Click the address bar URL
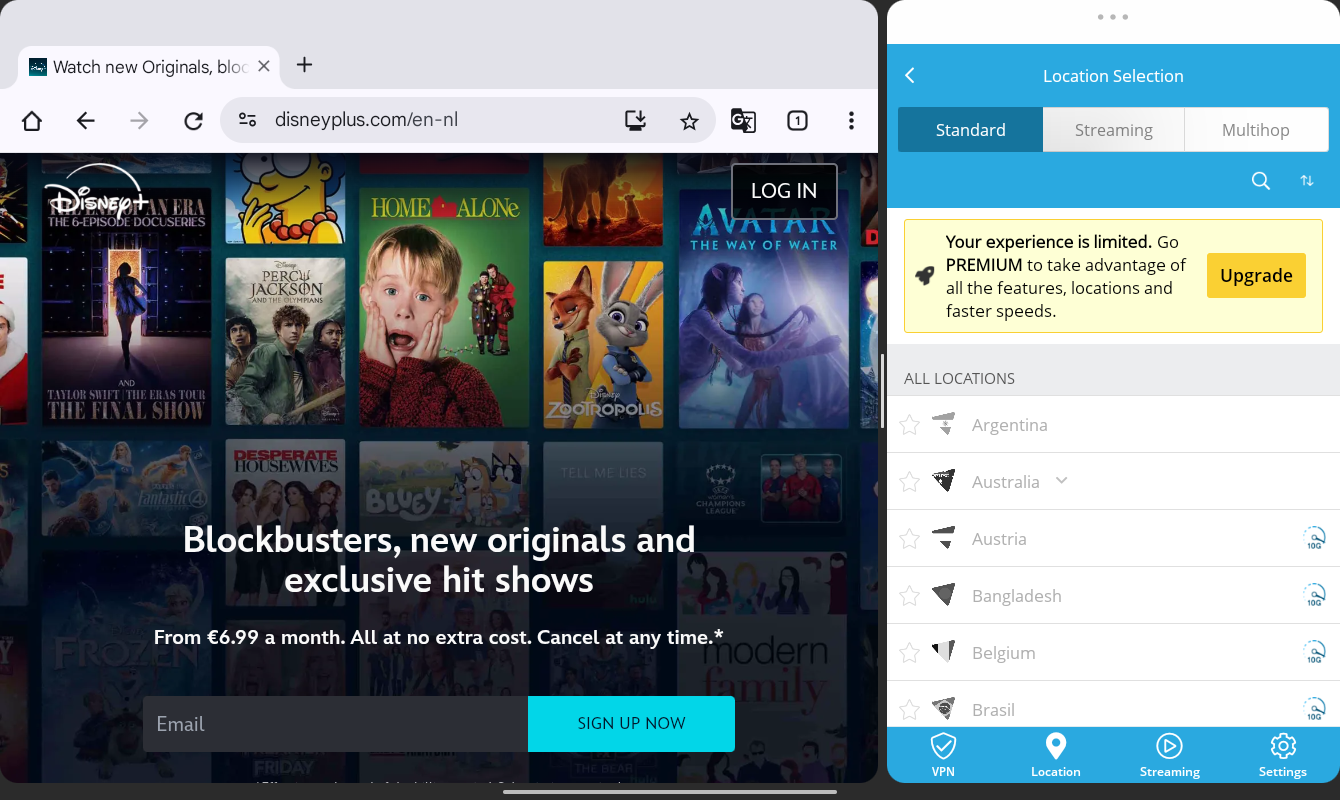Screen dimensions: 1340x800 (366, 121)
